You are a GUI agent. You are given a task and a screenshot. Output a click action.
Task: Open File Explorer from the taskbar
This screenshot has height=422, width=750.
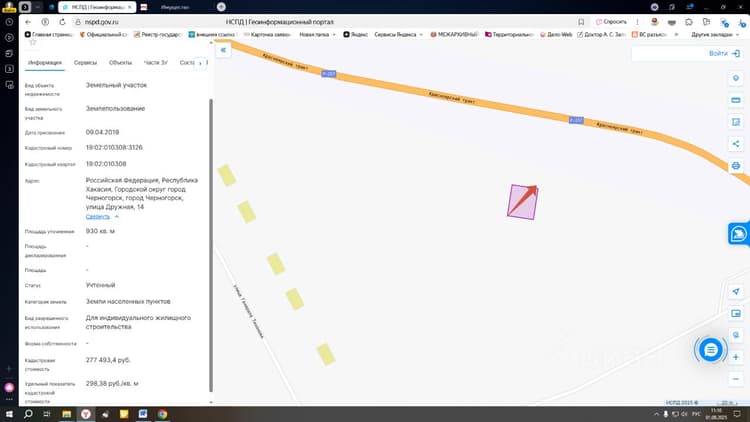point(66,414)
